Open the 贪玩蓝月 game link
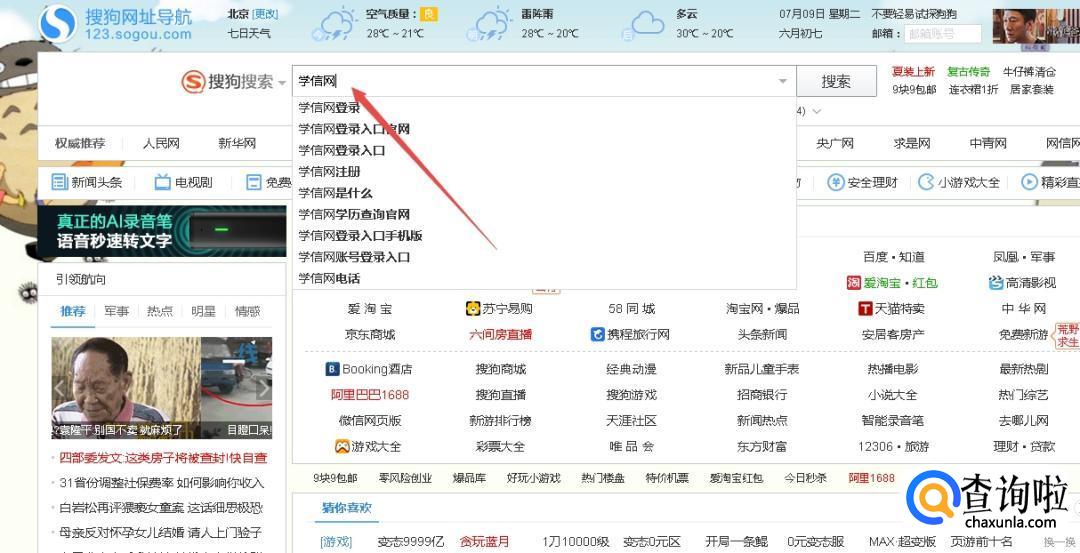 point(484,541)
